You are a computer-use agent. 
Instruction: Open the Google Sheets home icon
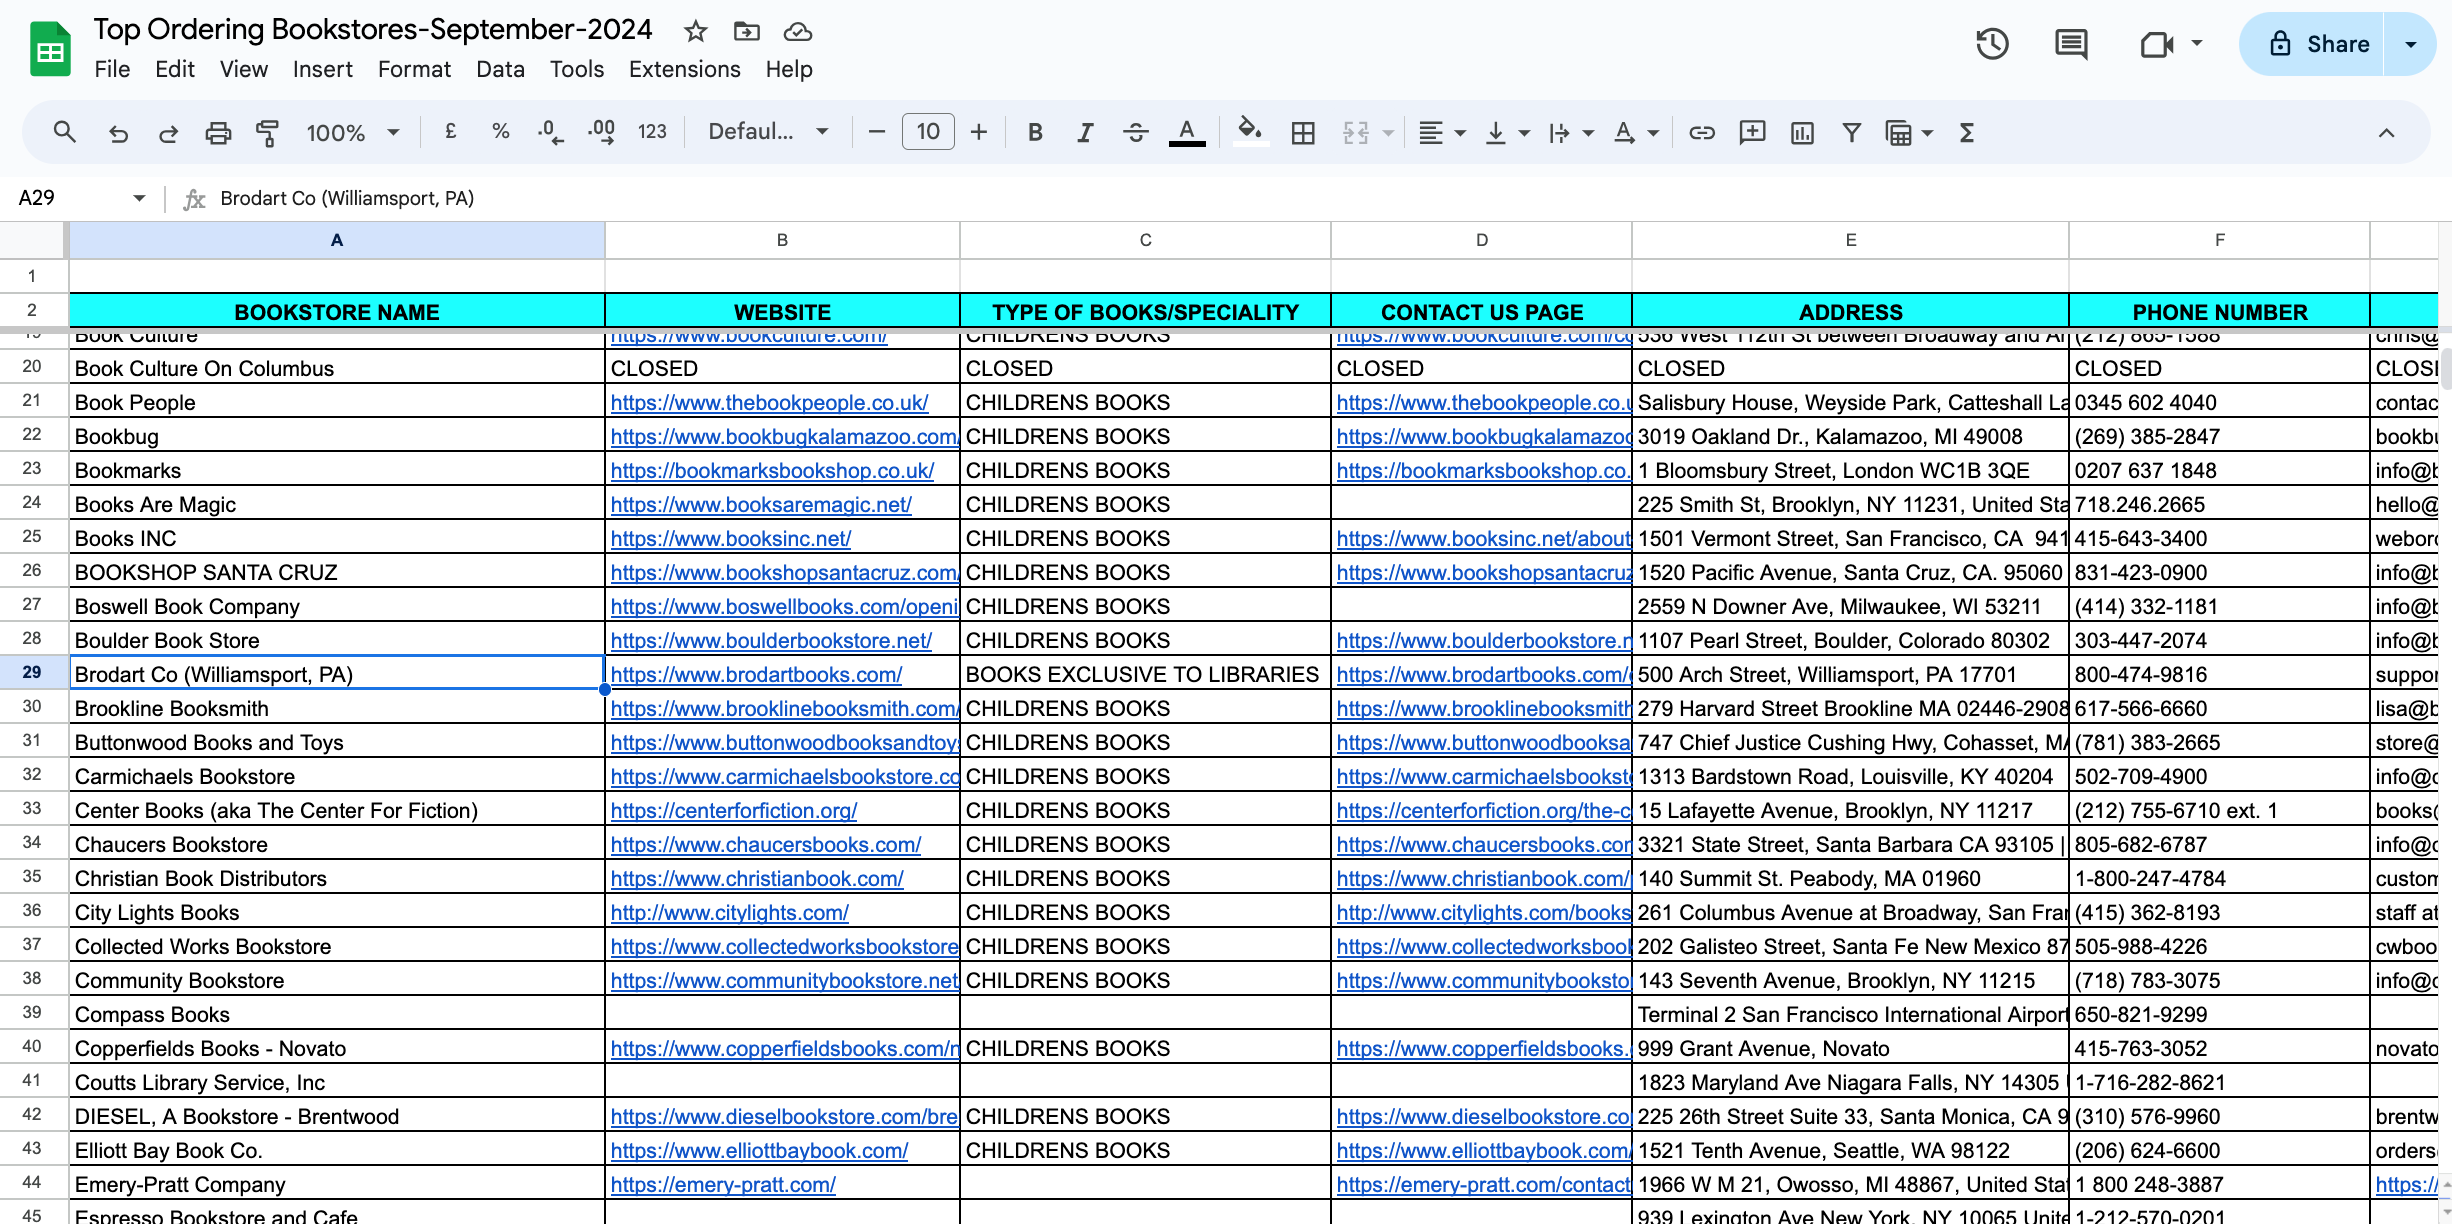50,50
